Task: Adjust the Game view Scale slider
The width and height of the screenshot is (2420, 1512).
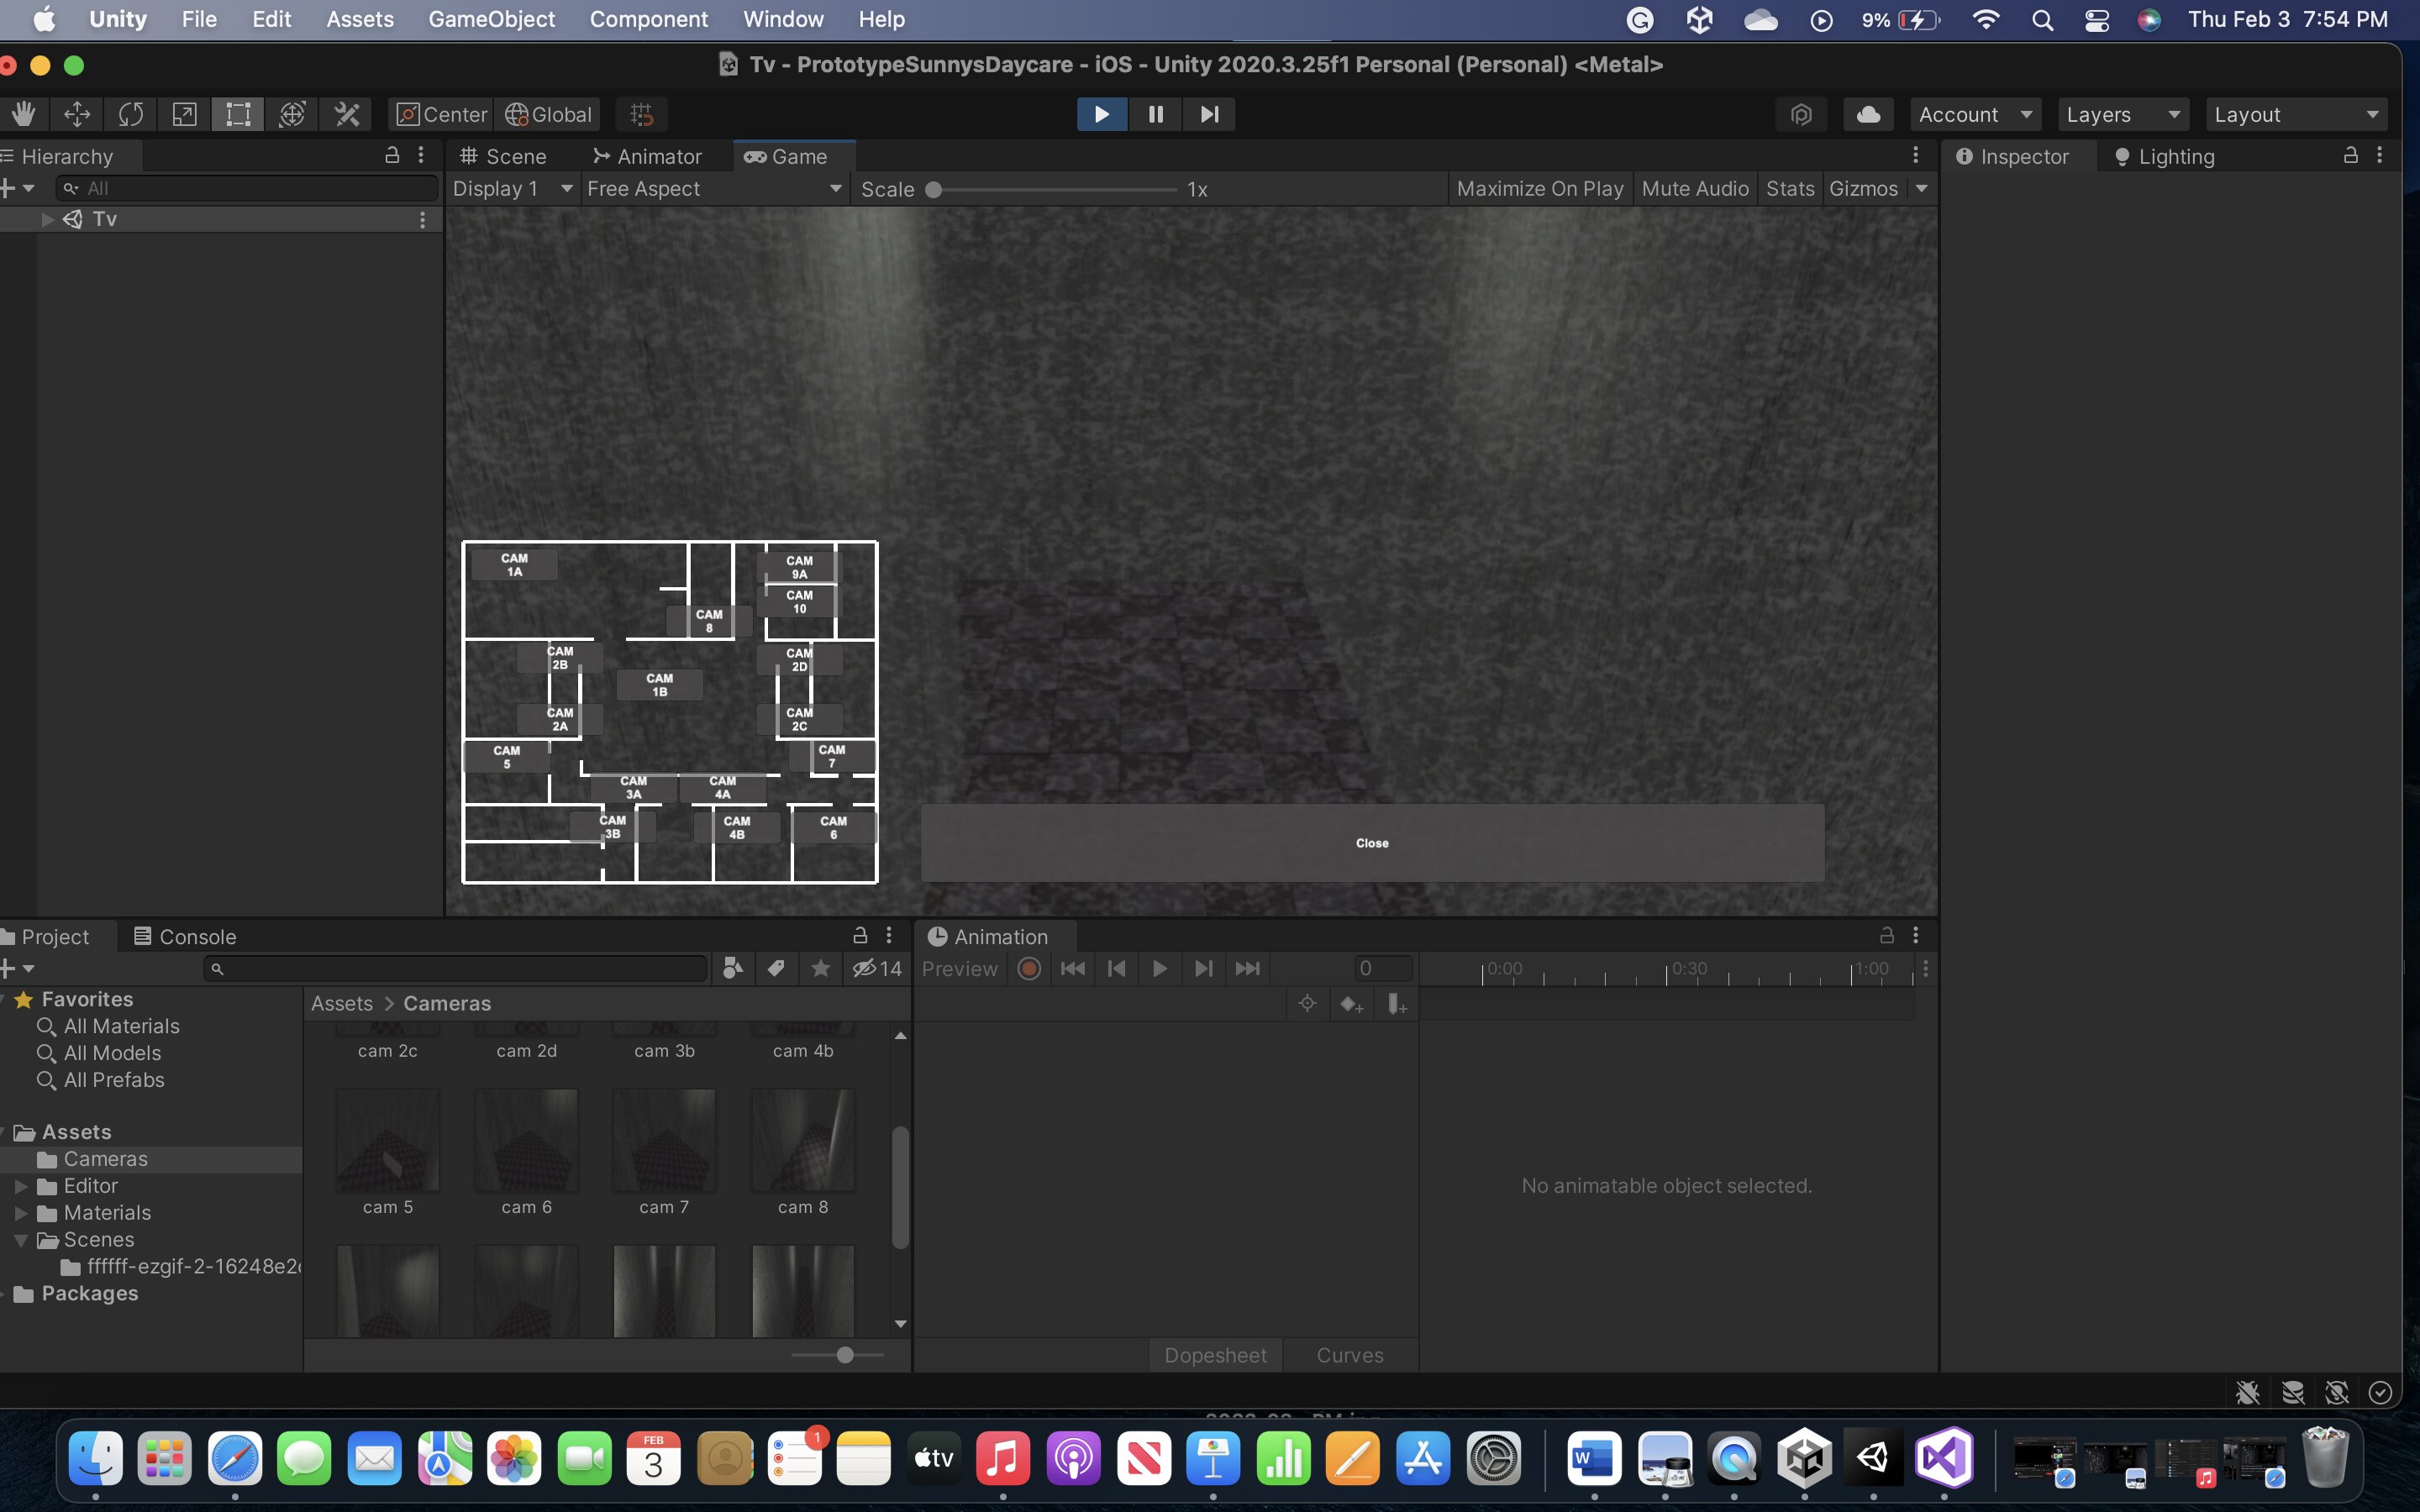Action: [934, 189]
